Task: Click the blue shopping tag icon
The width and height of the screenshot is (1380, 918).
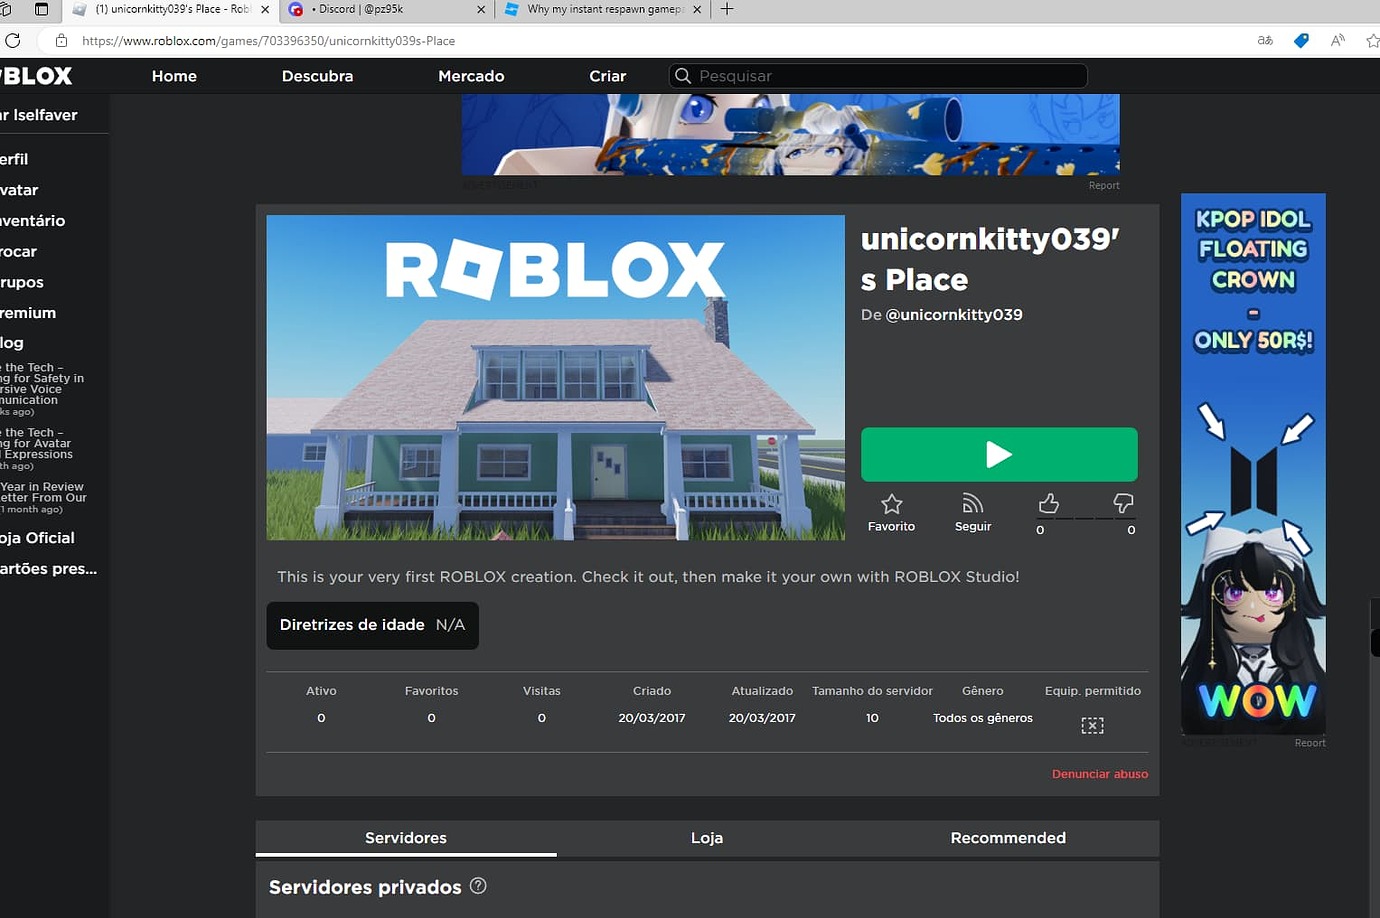Action: (x=1301, y=41)
